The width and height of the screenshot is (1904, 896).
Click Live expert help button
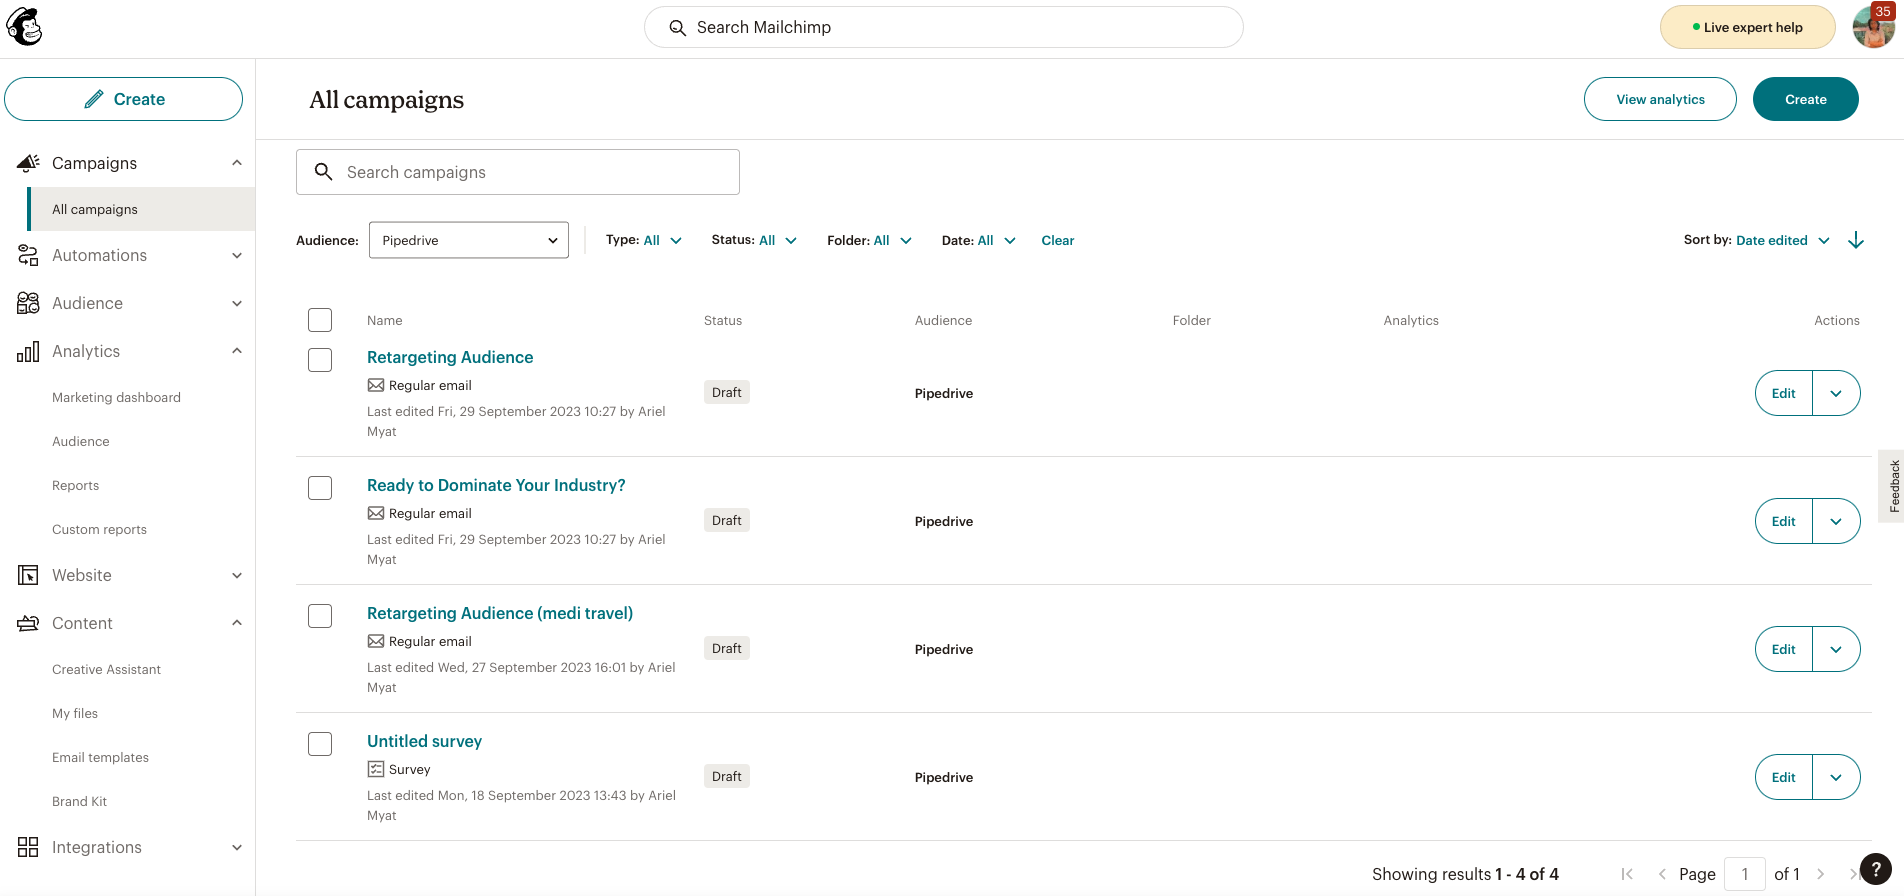[1747, 27]
